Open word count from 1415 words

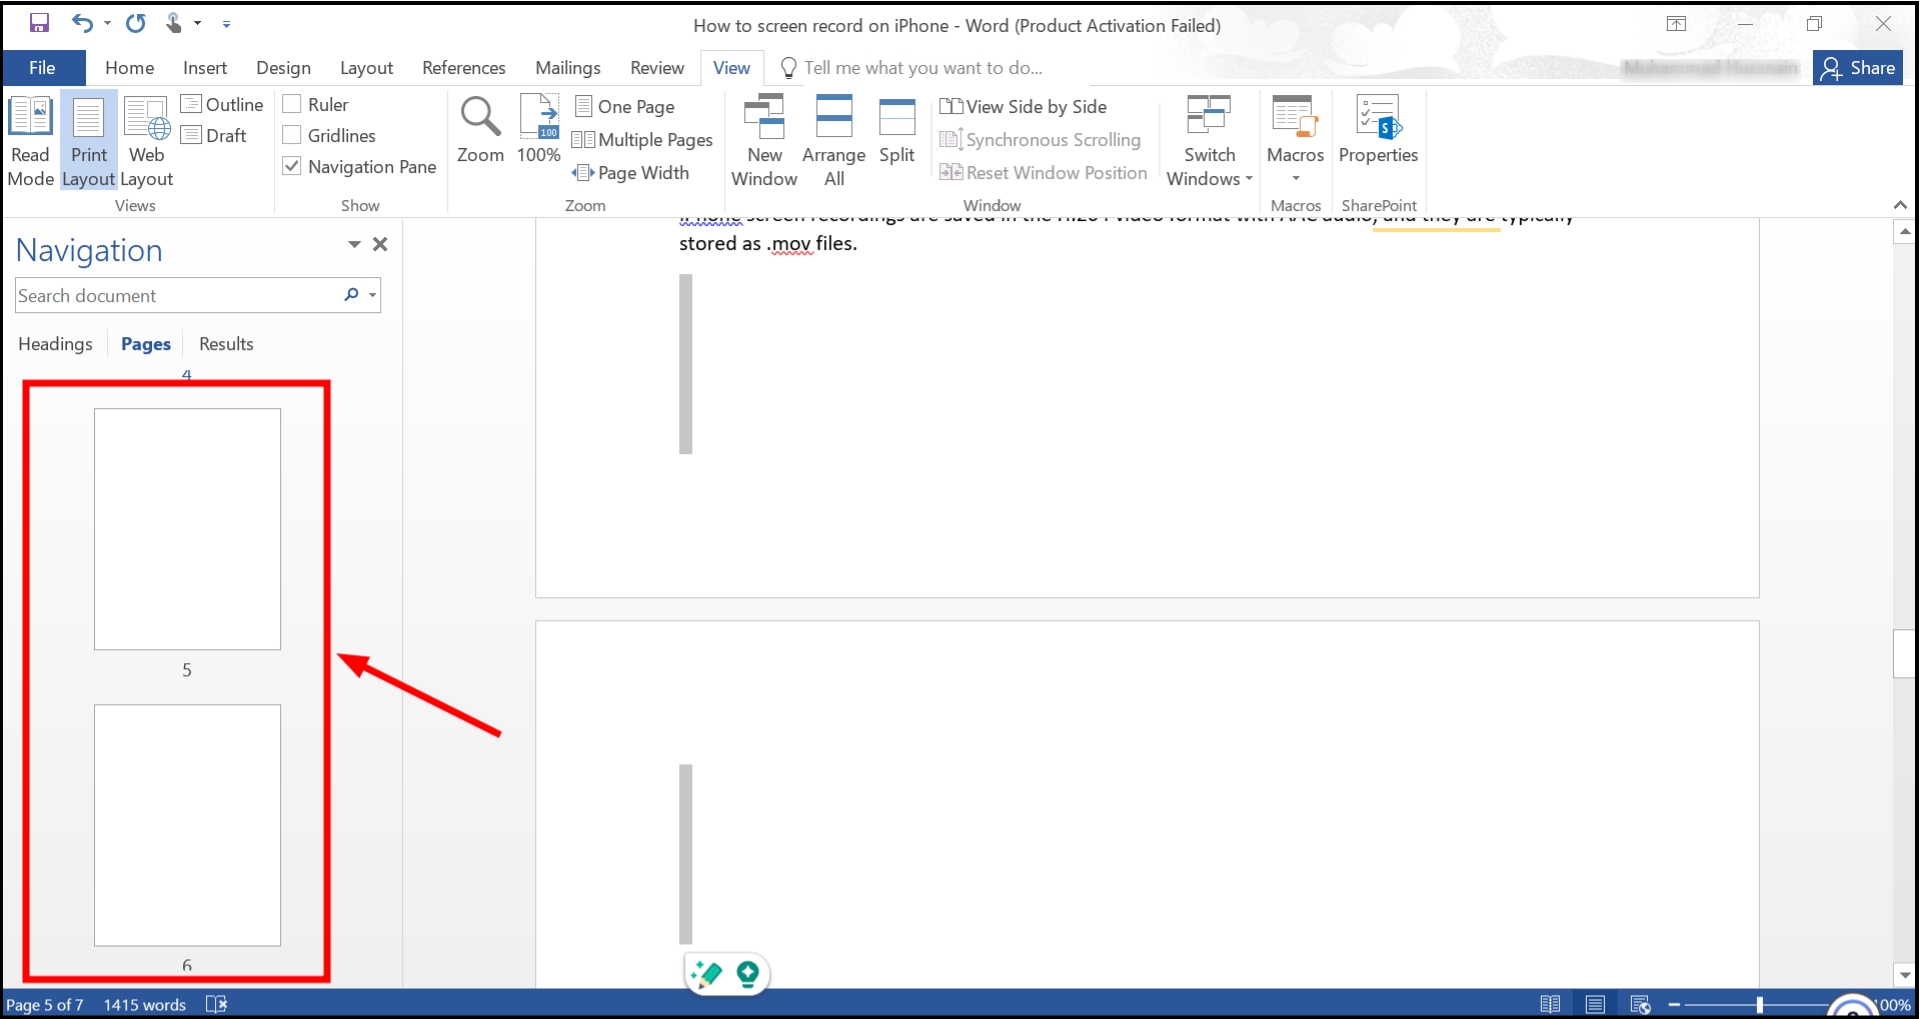pyautogui.click(x=145, y=1004)
